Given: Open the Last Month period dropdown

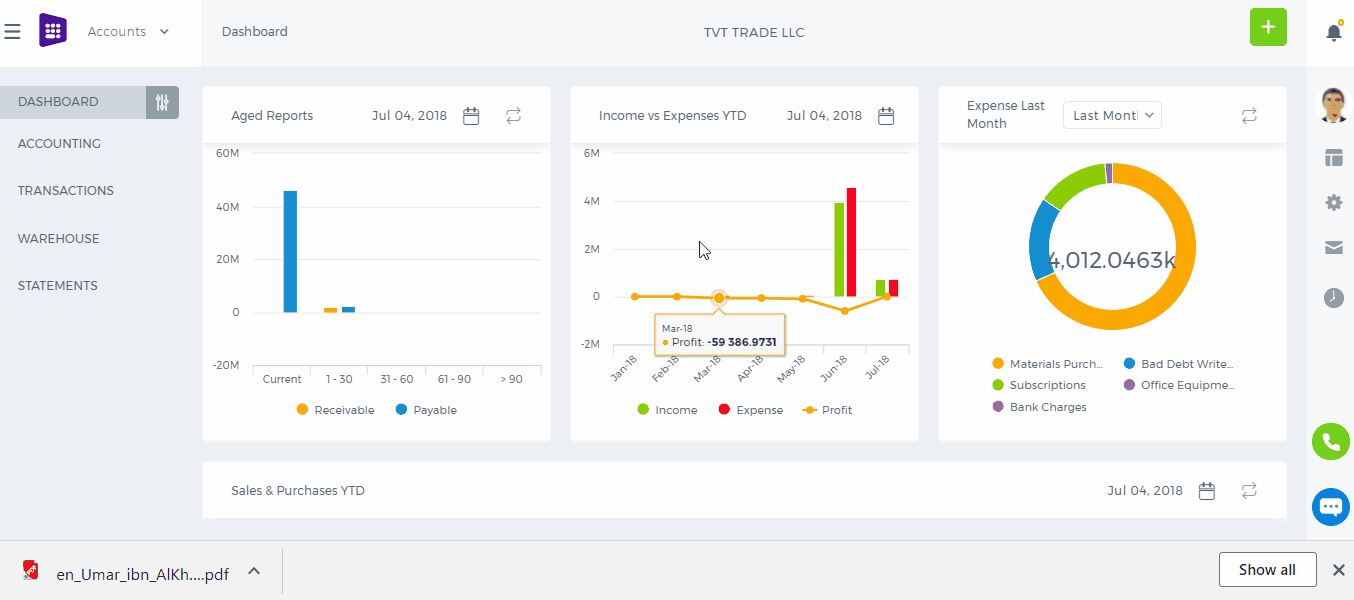Looking at the screenshot, I should (x=1112, y=115).
